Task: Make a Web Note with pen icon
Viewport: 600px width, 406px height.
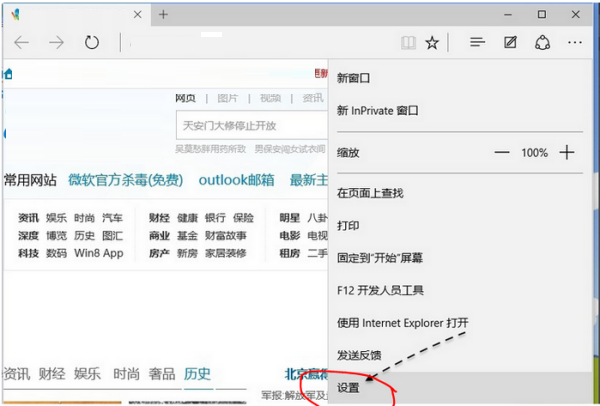Action: pos(510,43)
